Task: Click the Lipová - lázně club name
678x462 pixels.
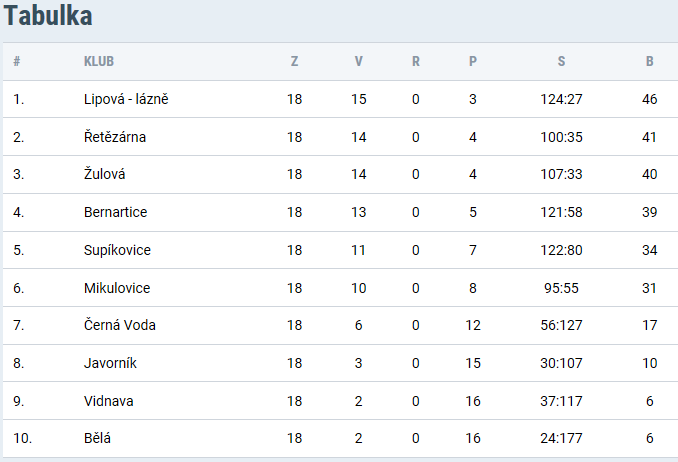Action: coord(126,99)
